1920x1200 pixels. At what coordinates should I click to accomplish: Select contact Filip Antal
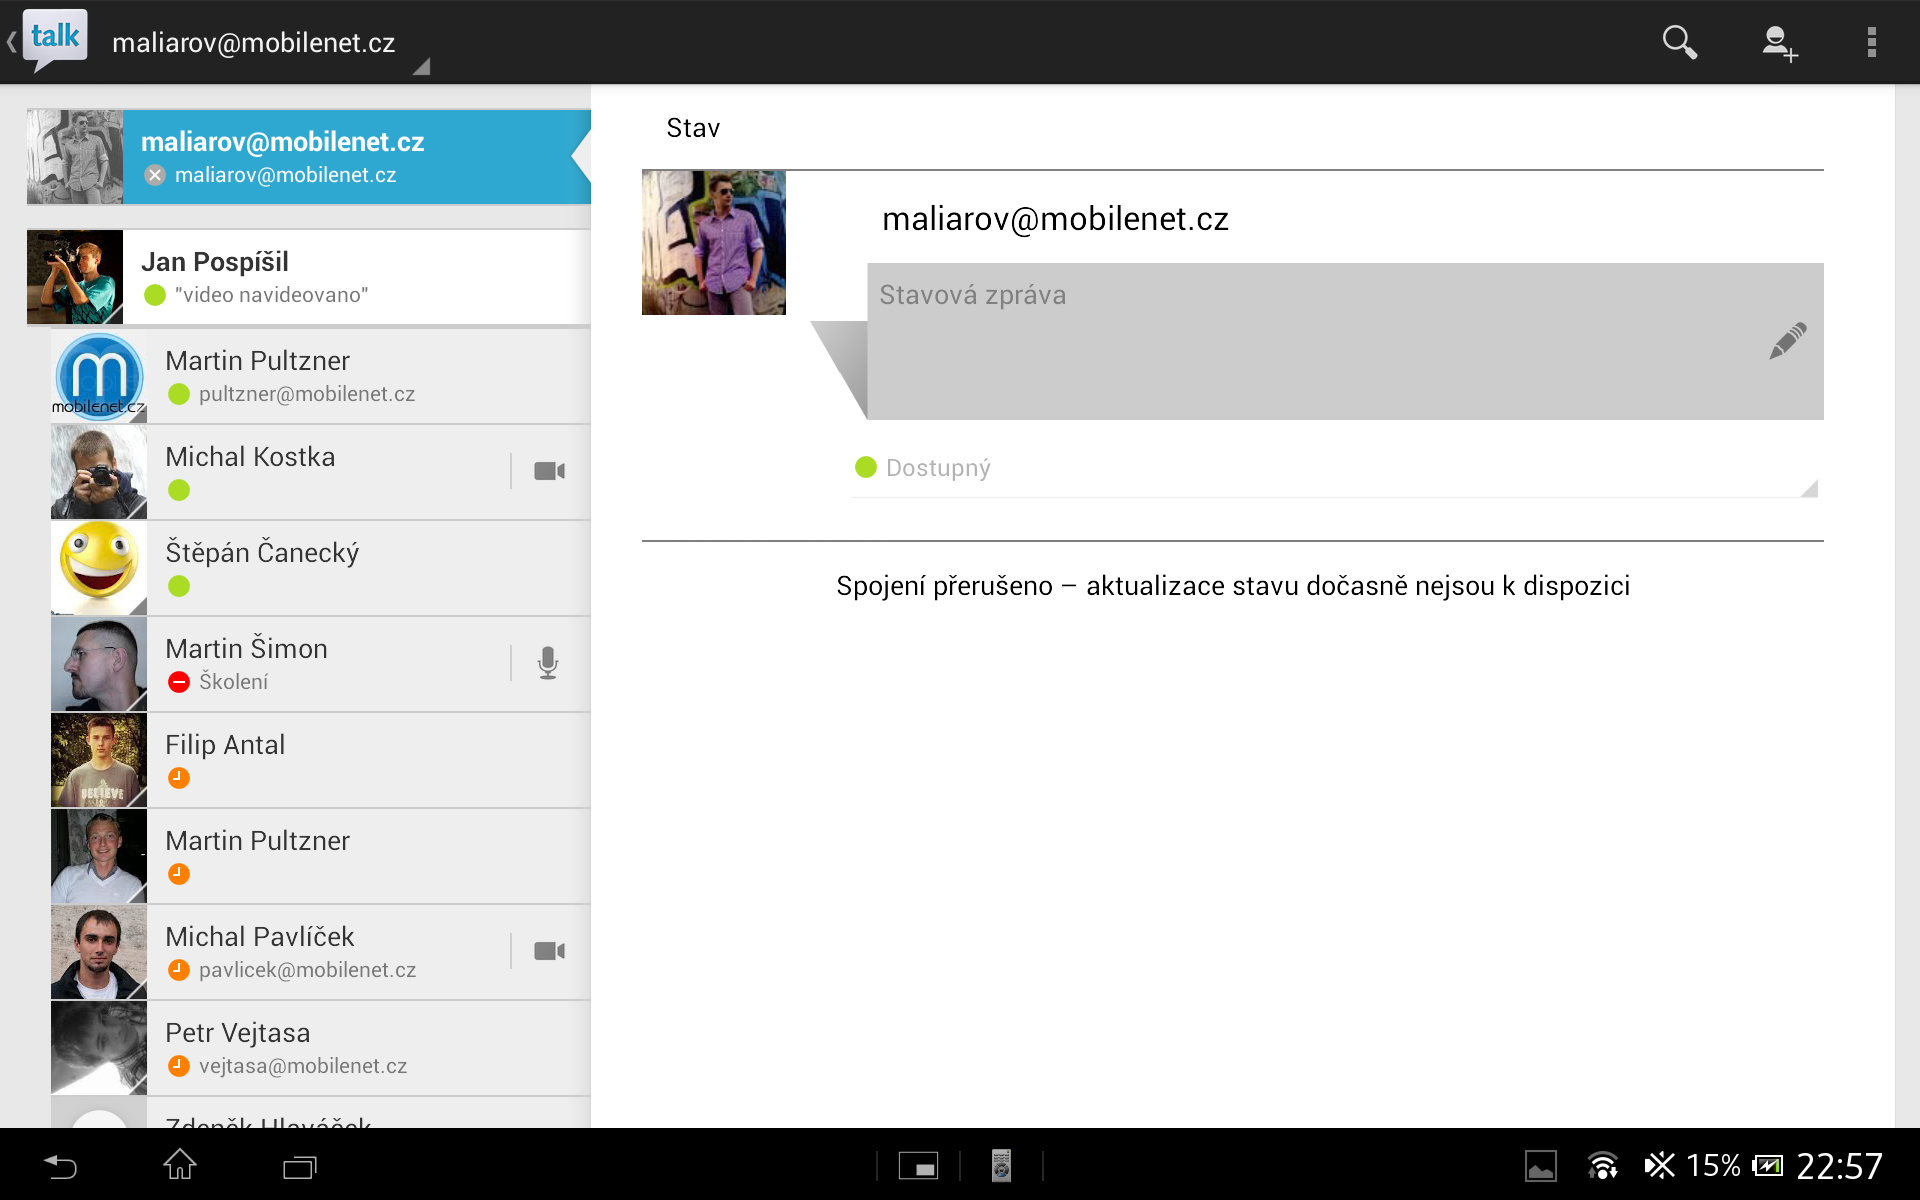[x=300, y=758]
